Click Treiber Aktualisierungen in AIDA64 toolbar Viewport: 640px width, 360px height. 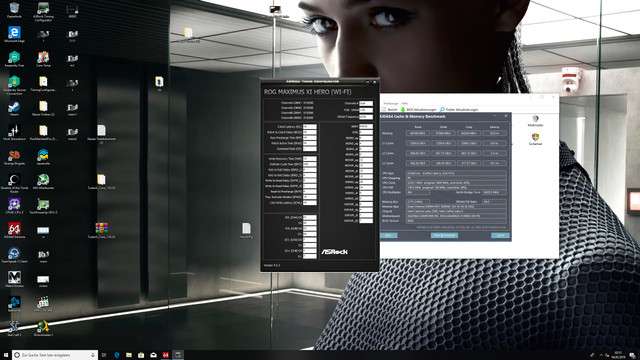coord(459,109)
